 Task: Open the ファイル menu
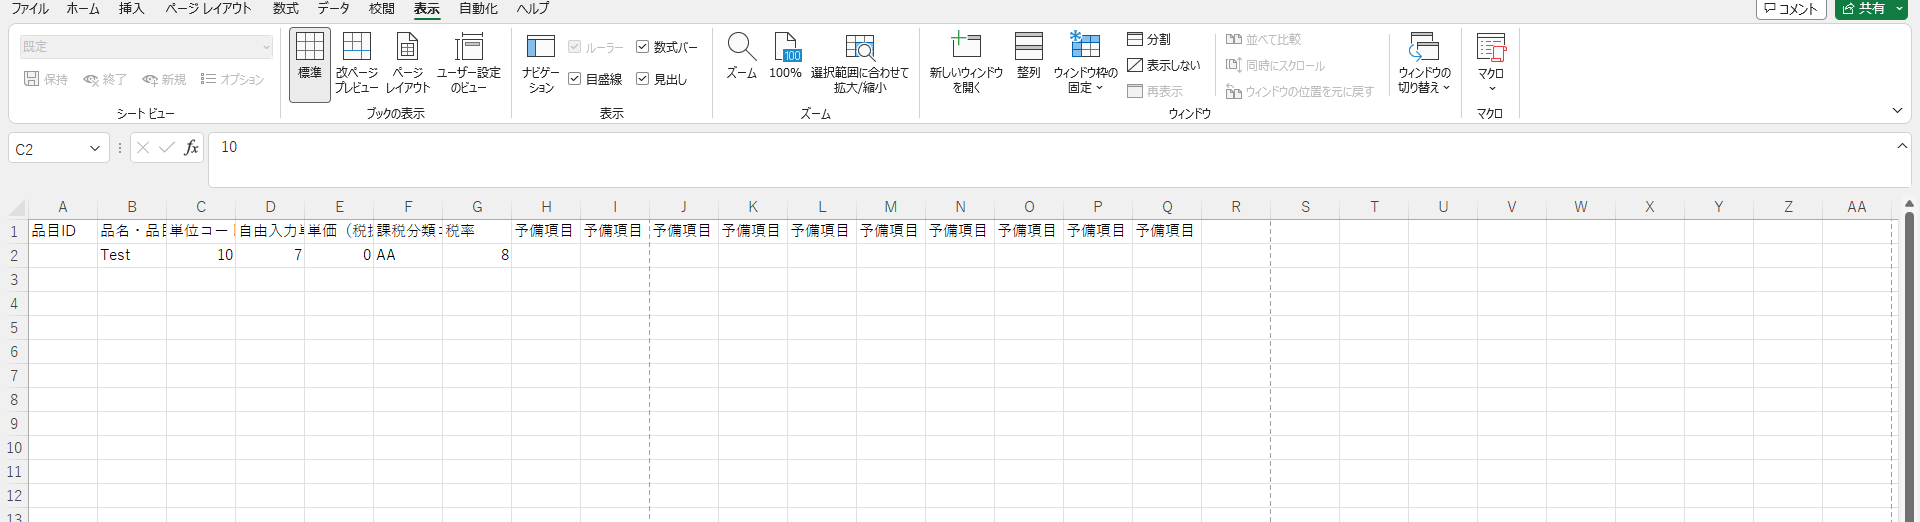[30, 9]
